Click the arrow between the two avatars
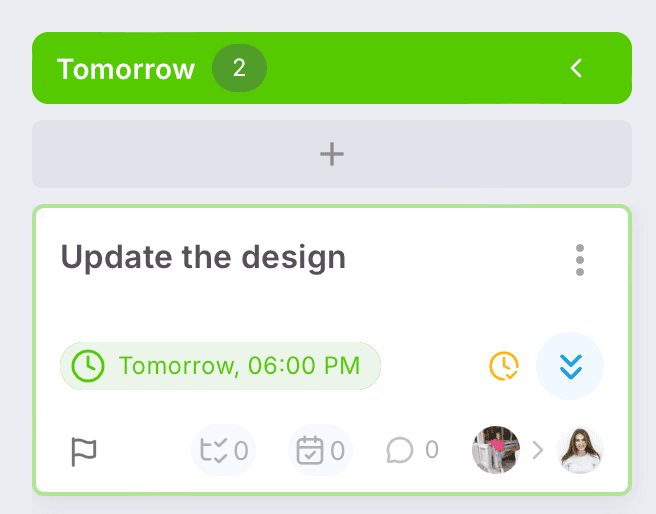656x514 pixels. [x=538, y=450]
